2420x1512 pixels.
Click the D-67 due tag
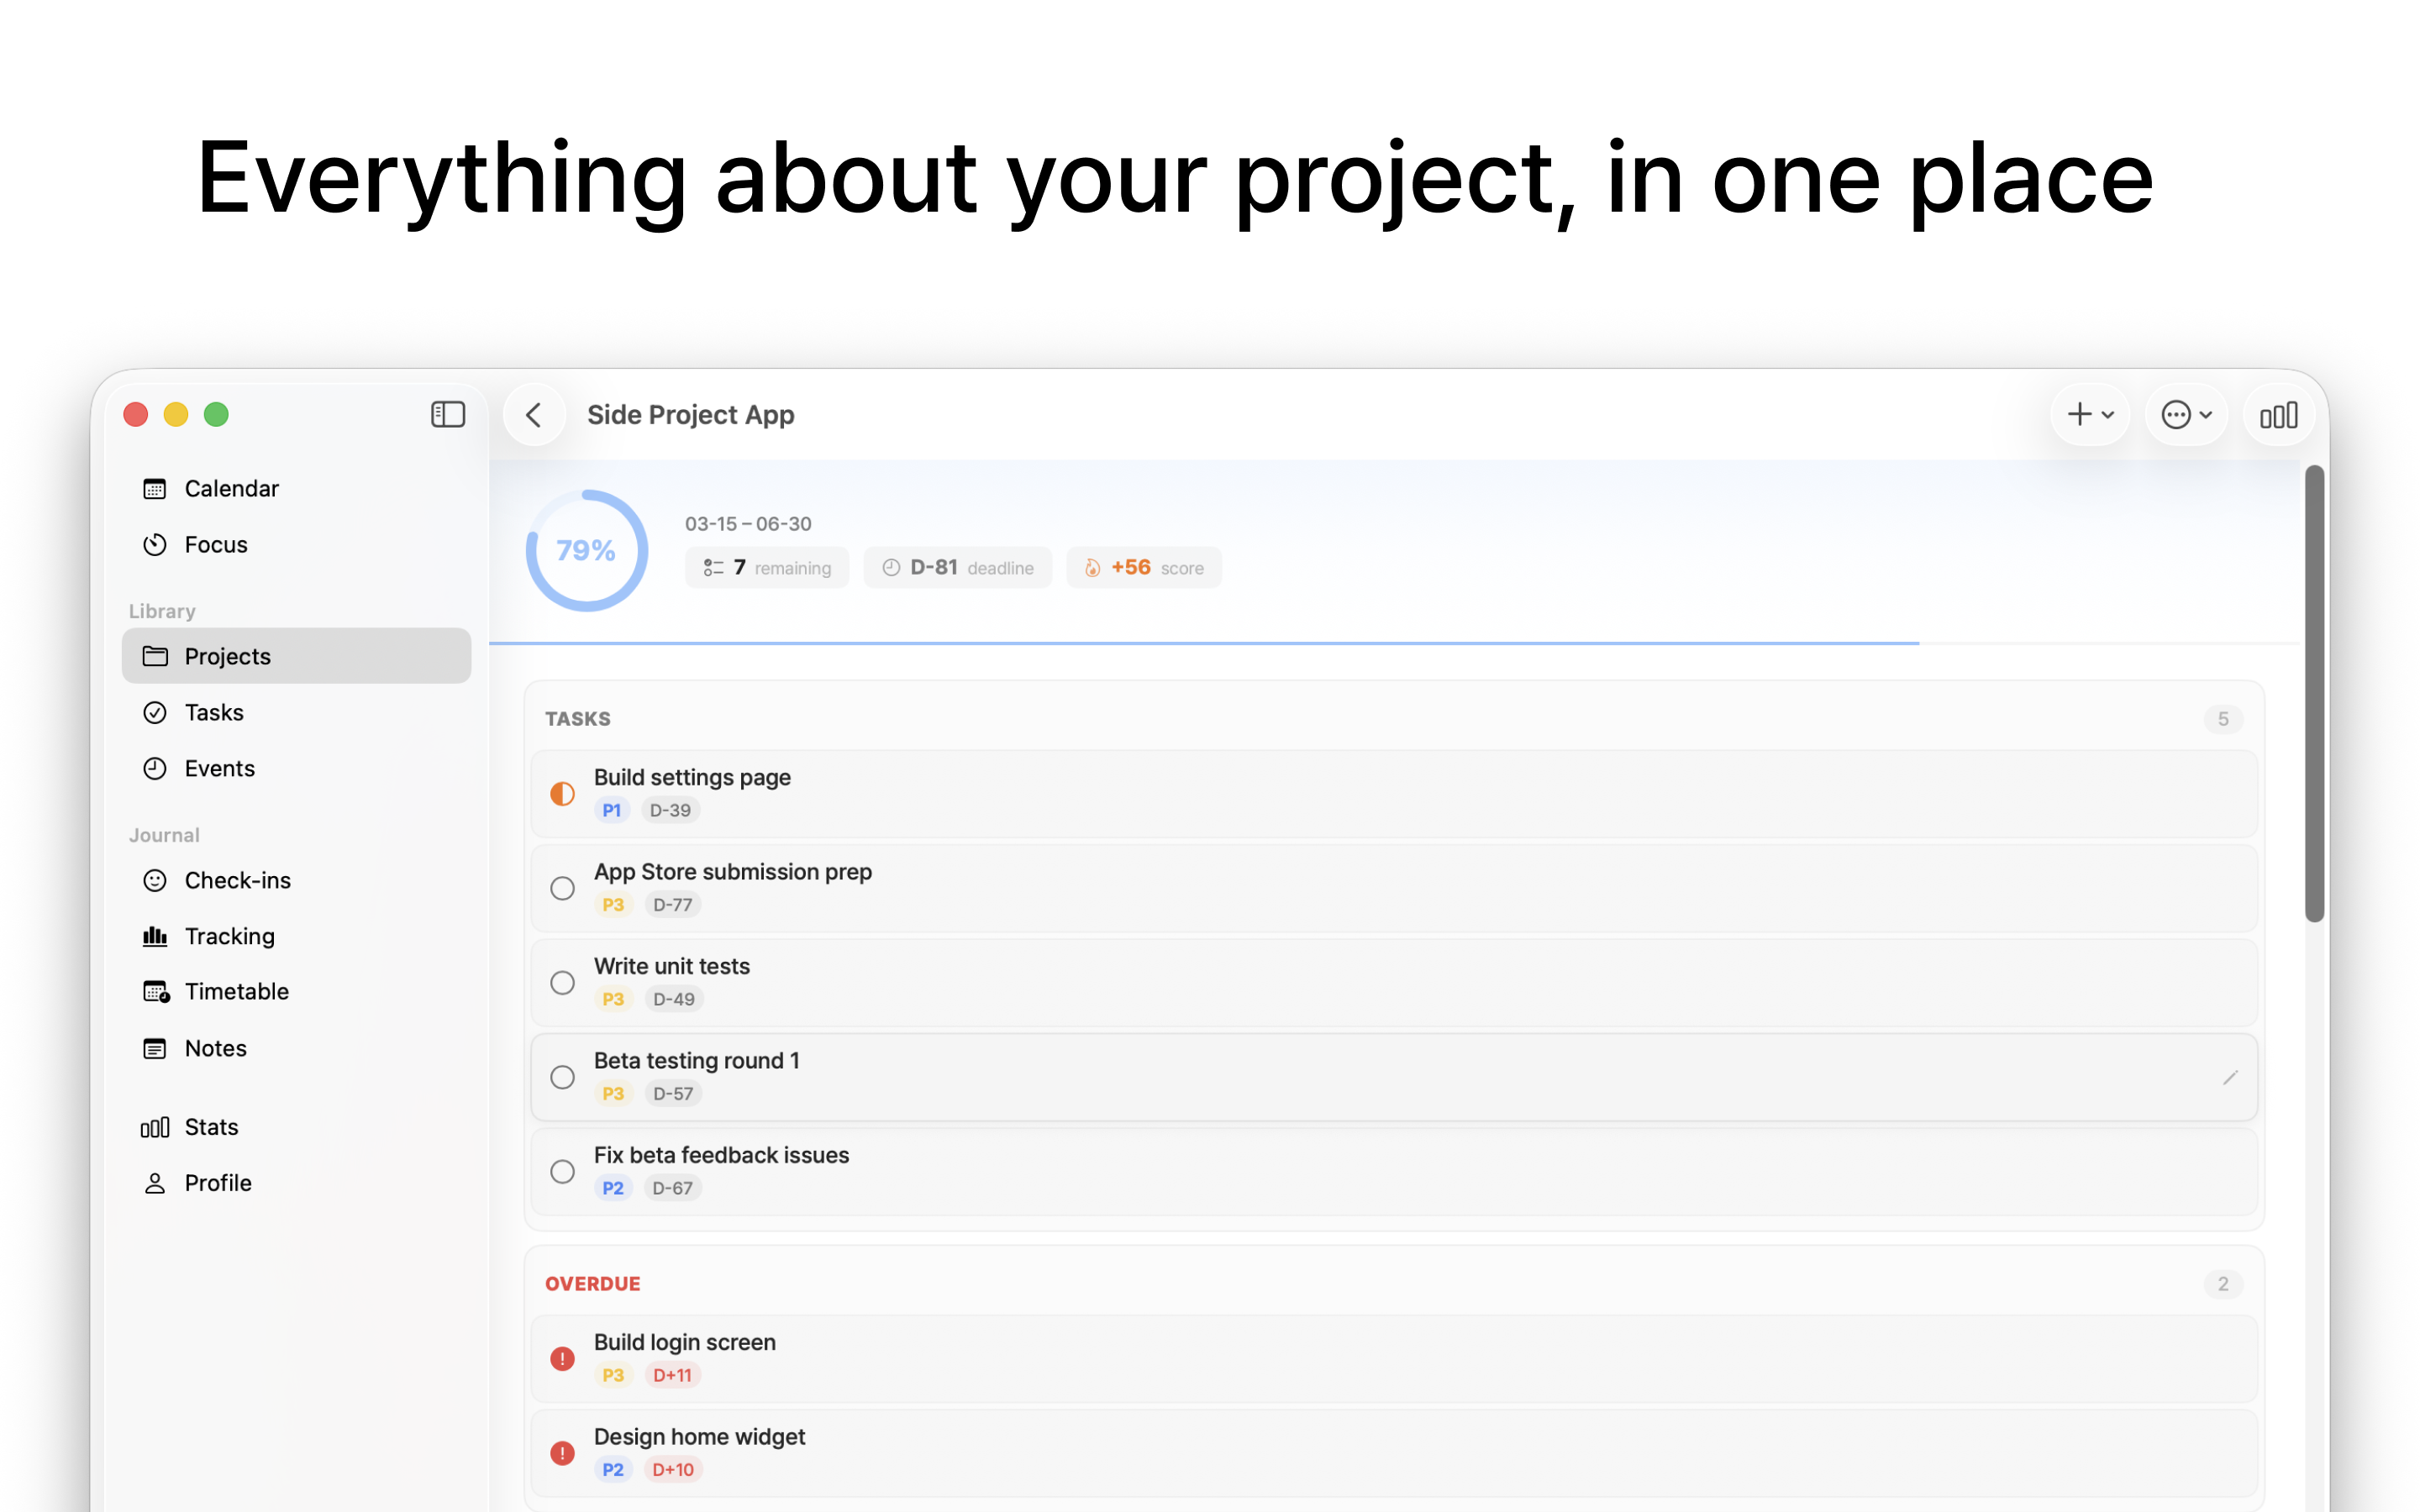point(672,1188)
